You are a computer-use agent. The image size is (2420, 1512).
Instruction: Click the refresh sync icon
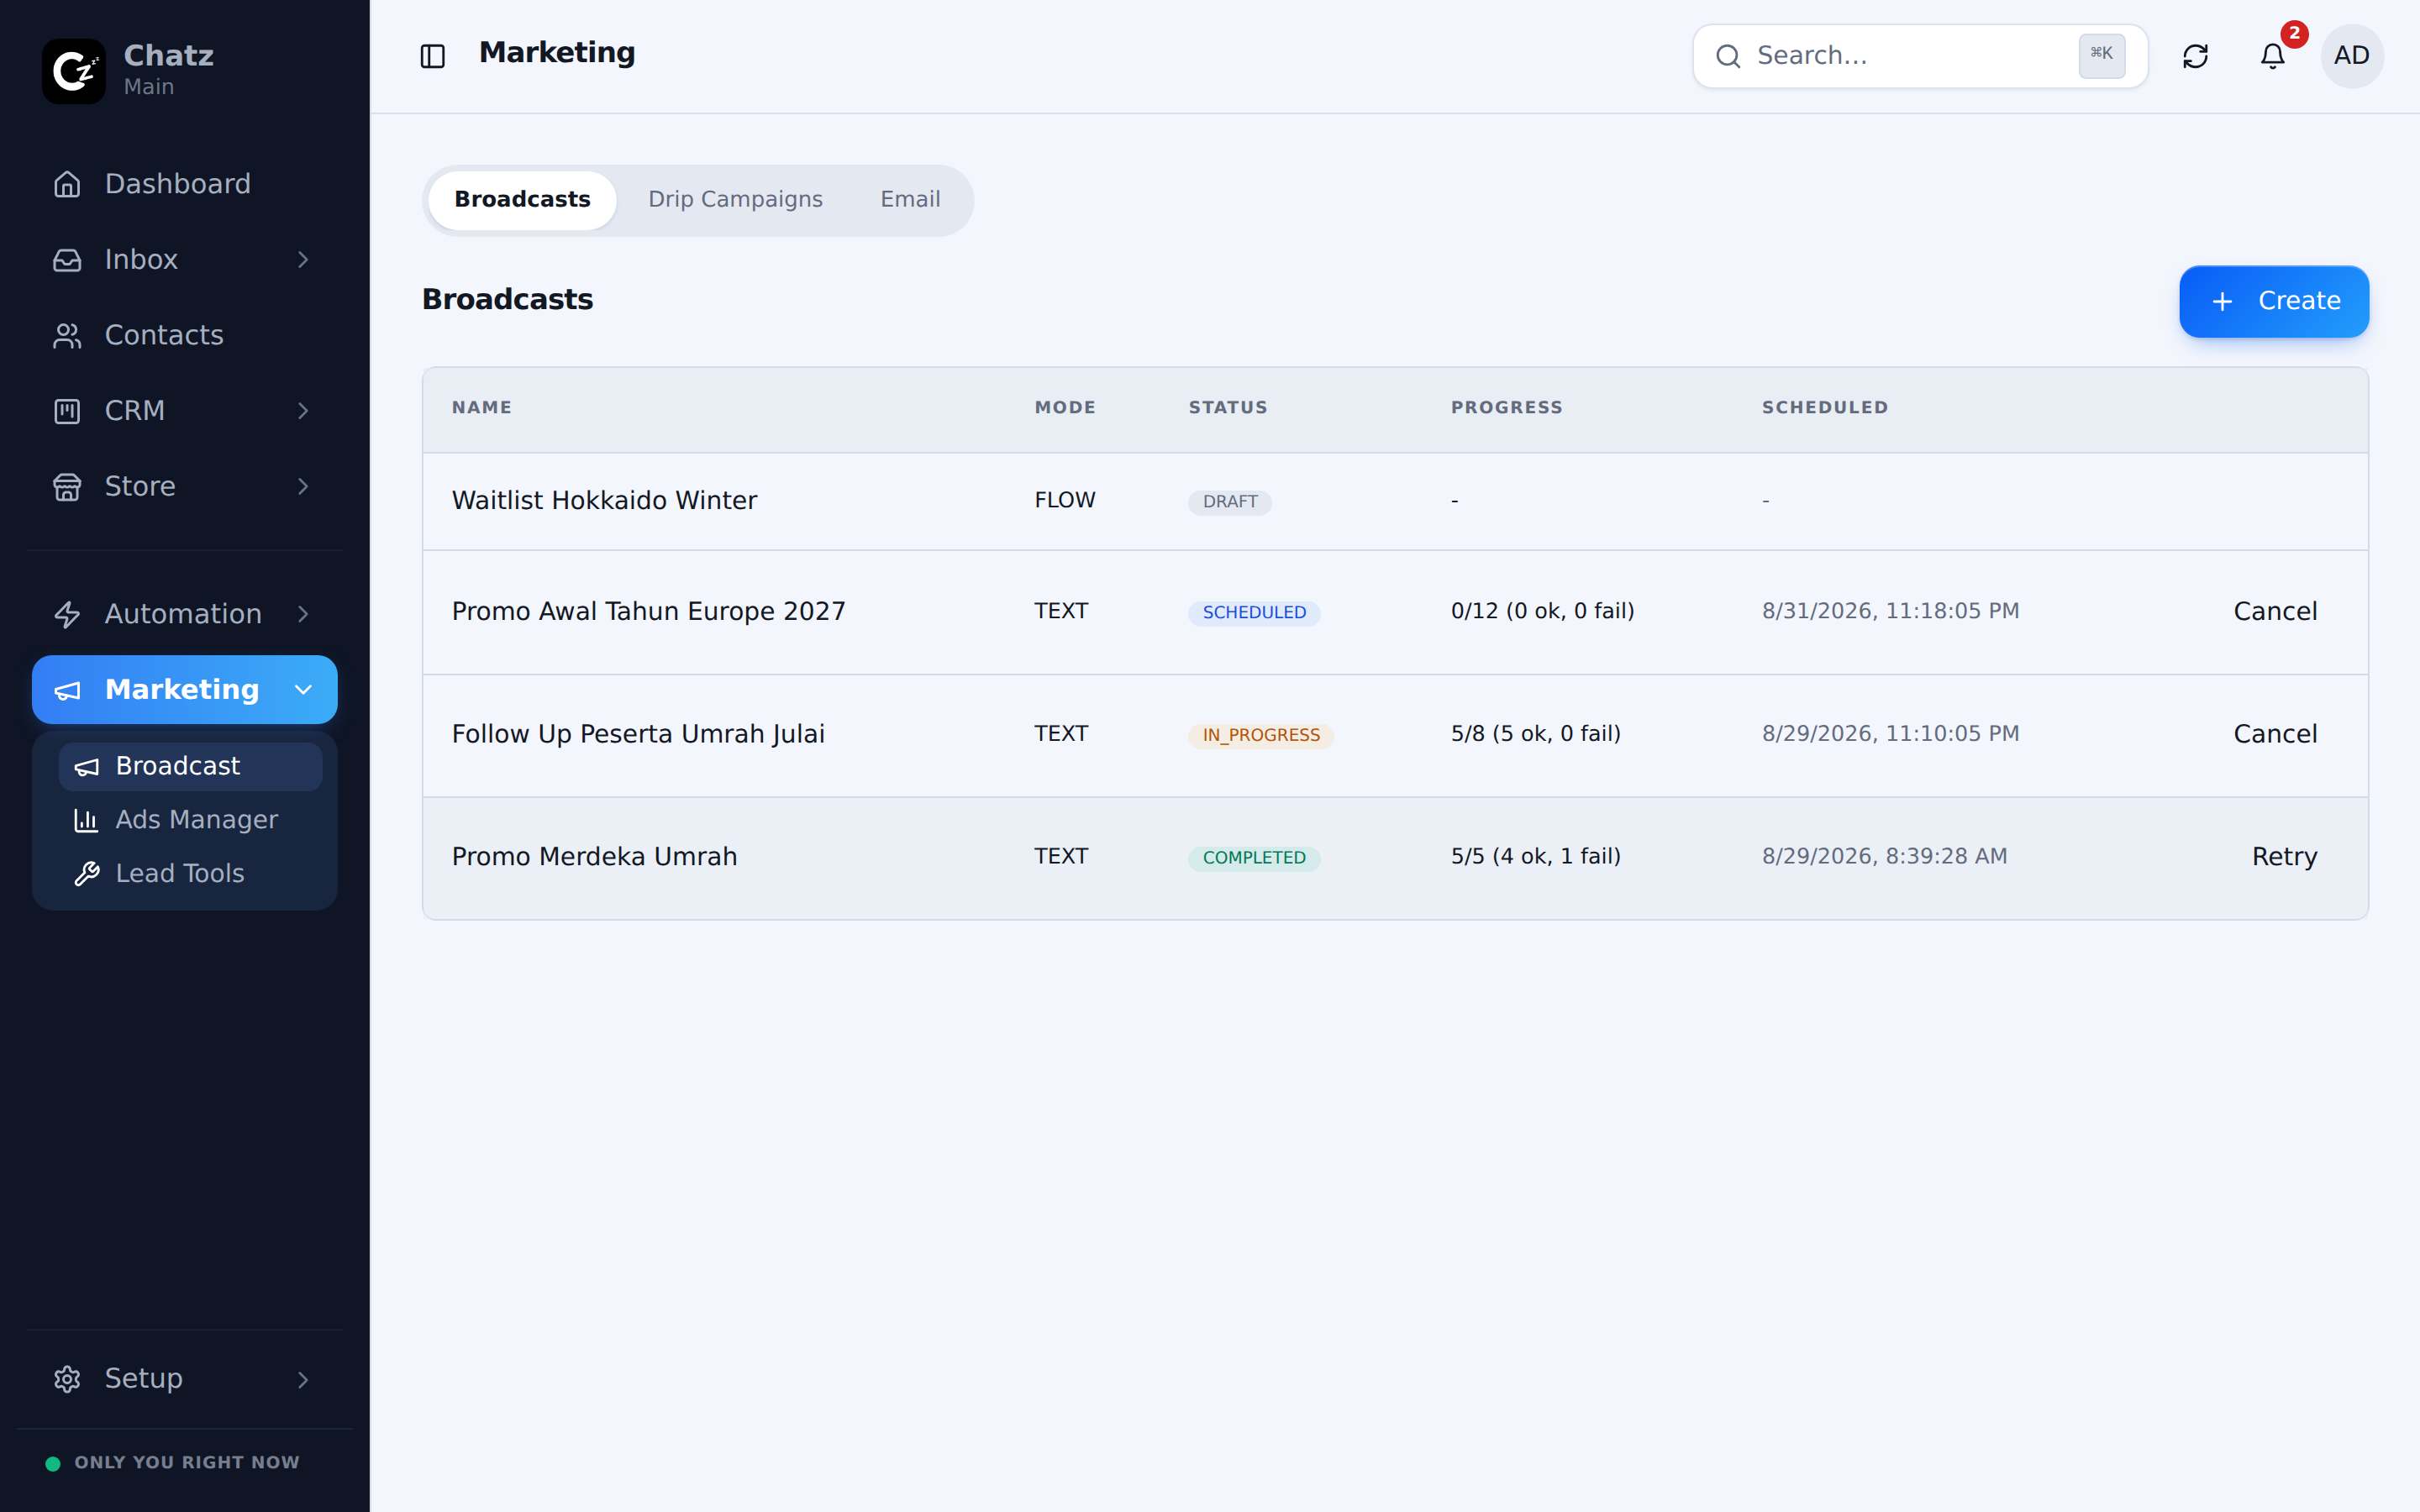[2195, 56]
